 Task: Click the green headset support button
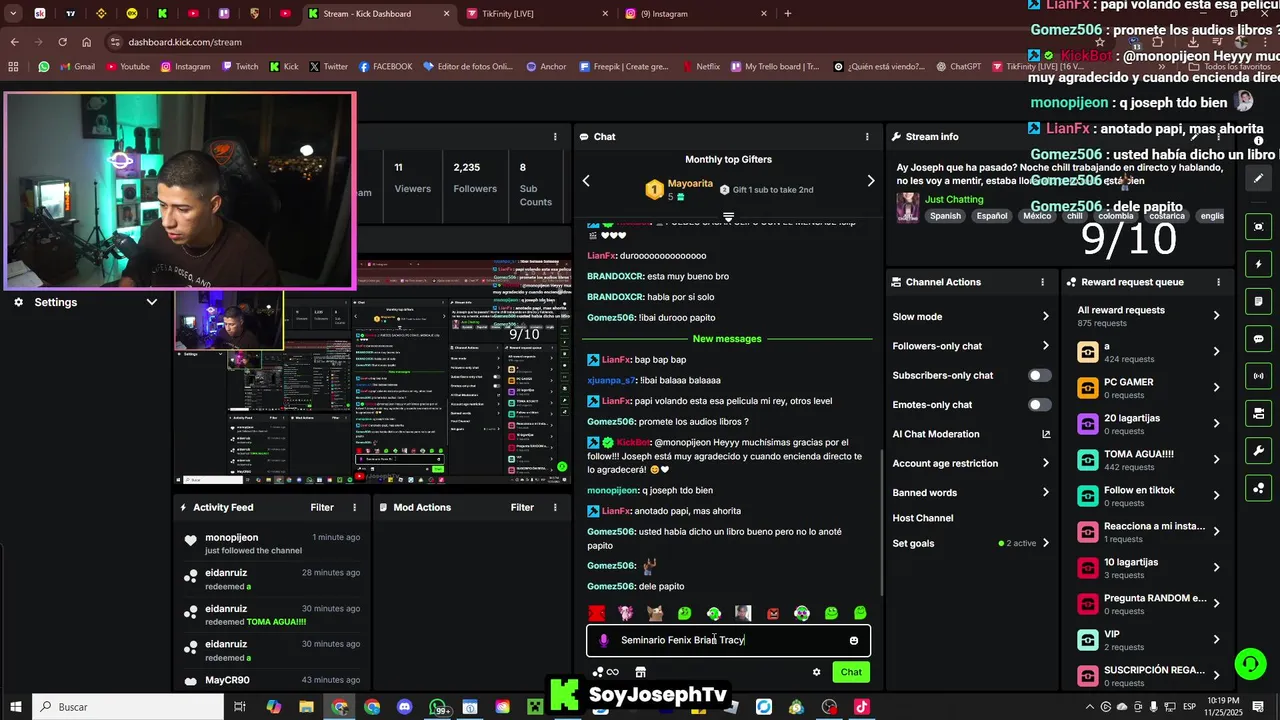point(1249,664)
